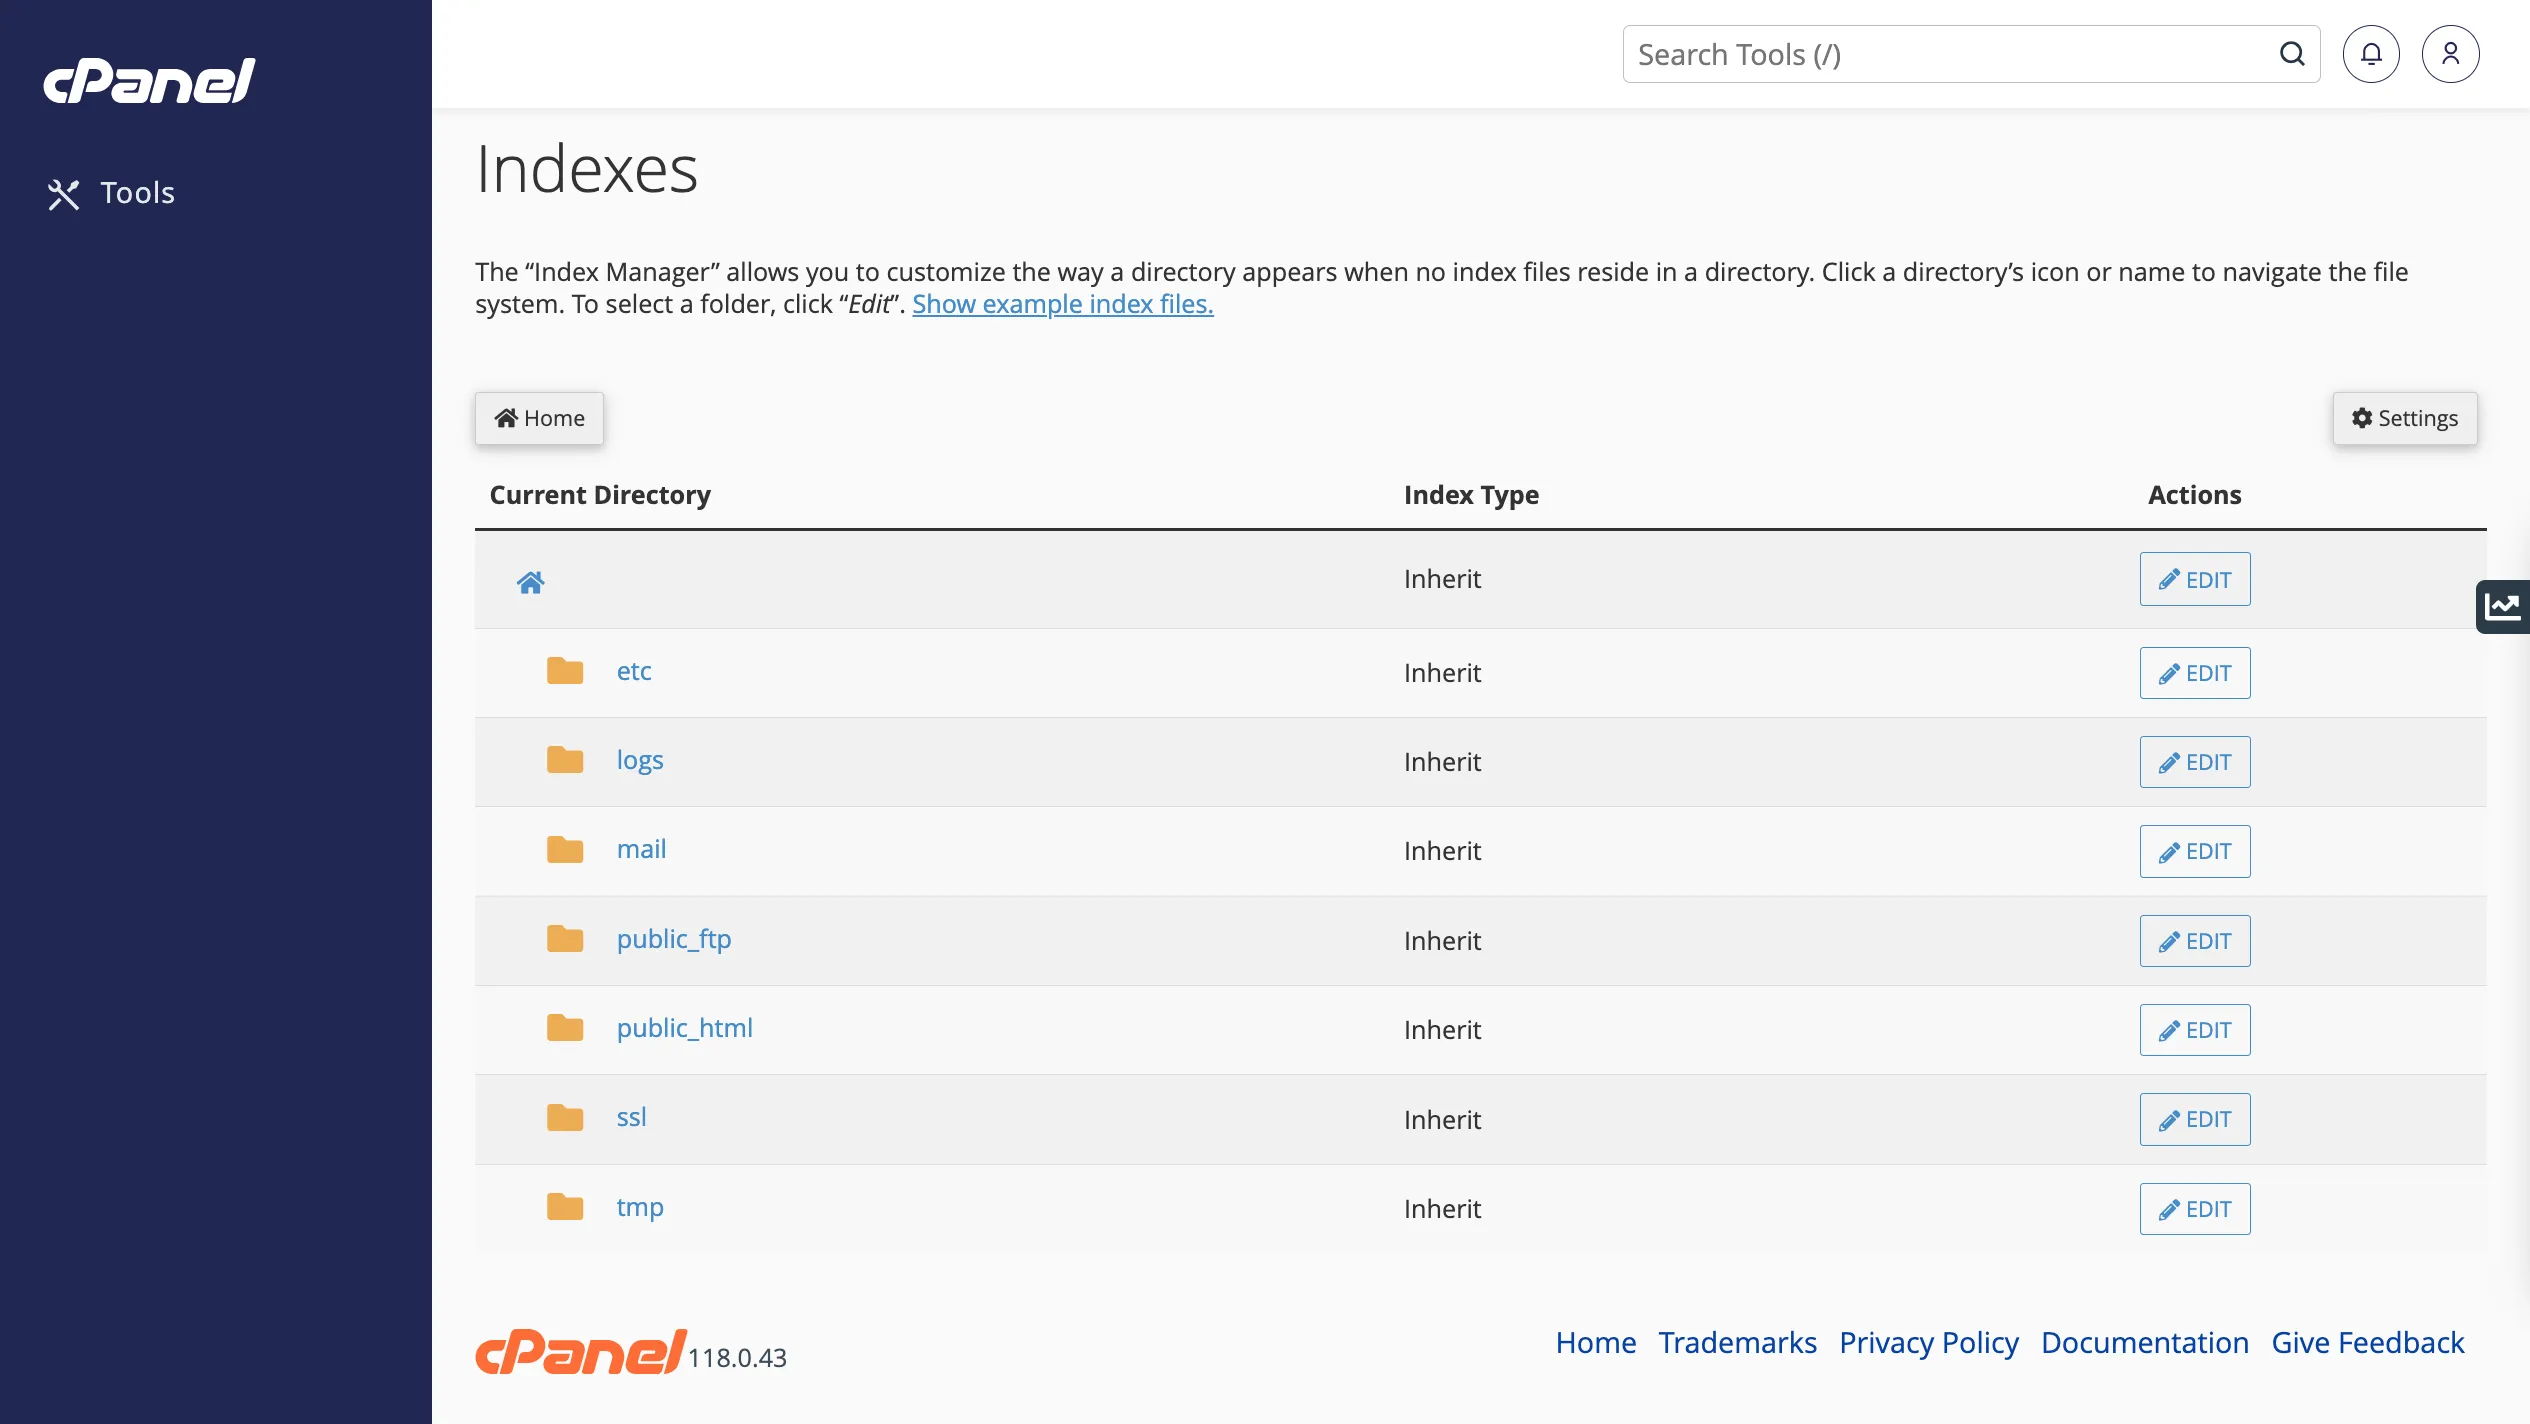The width and height of the screenshot is (2530, 1424).
Task: Open the statistics chart side tab
Action: coord(2503,607)
